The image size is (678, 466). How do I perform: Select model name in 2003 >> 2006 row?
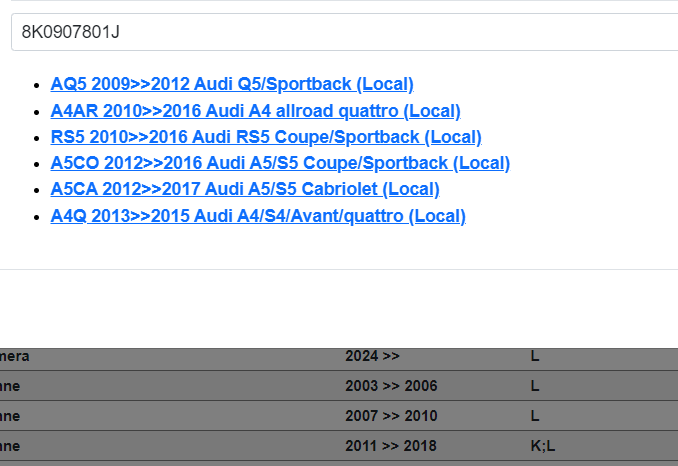tap(10, 386)
